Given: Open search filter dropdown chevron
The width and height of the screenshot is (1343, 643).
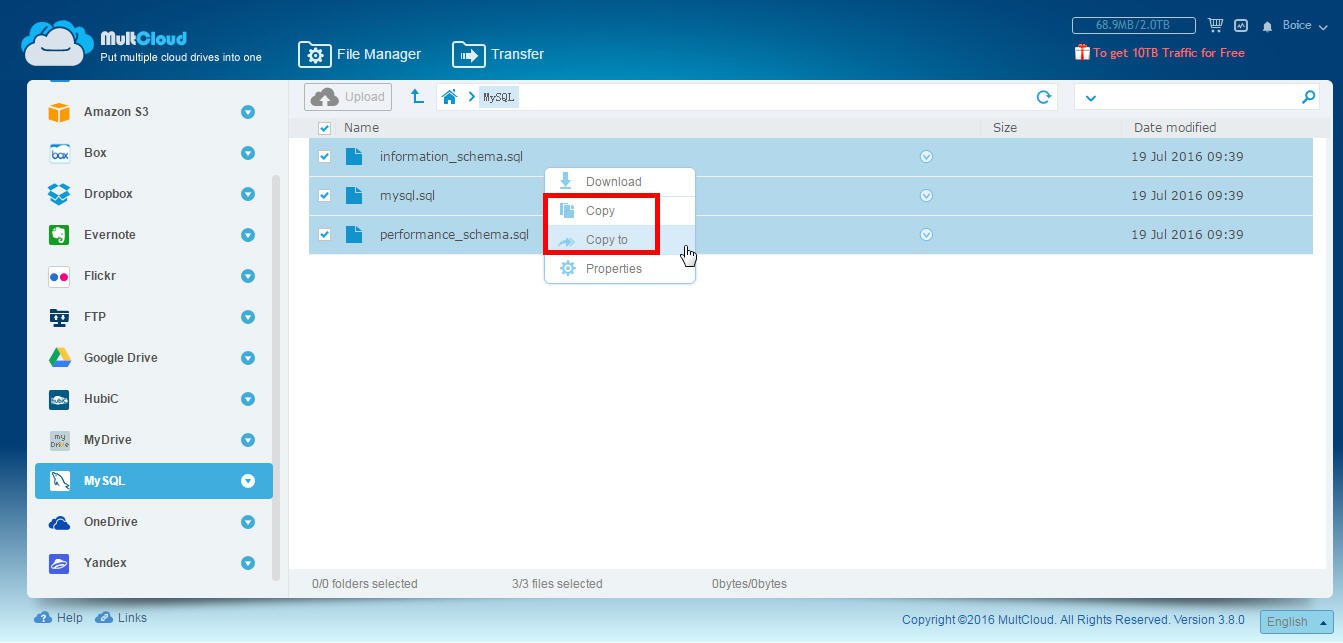Looking at the screenshot, I should [x=1091, y=98].
